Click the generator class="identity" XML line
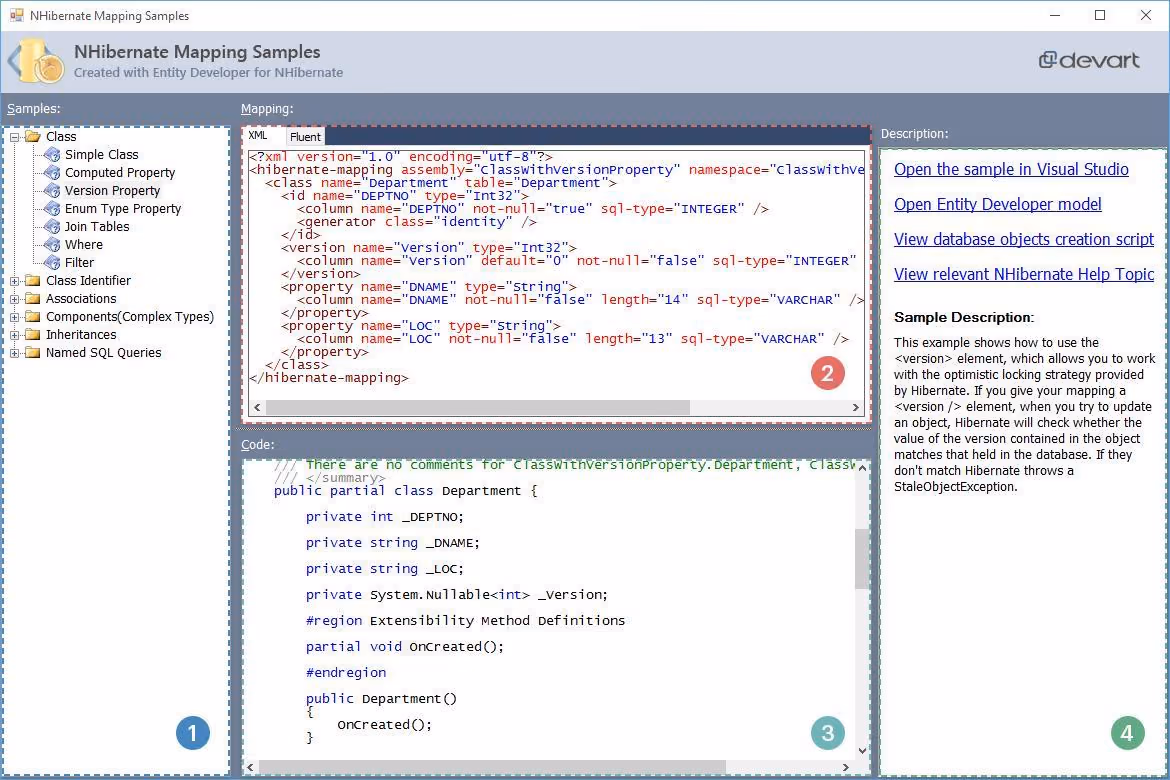This screenshot has height=780, width=1170. click(416, 222)
